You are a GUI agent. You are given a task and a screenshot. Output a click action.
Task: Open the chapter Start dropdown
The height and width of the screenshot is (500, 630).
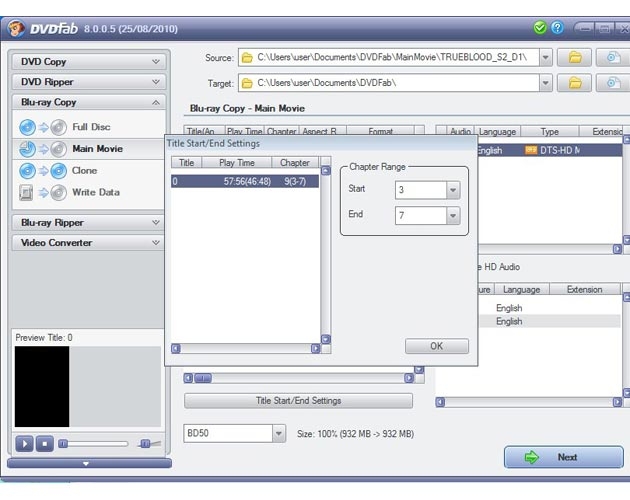tap(453, 190)
